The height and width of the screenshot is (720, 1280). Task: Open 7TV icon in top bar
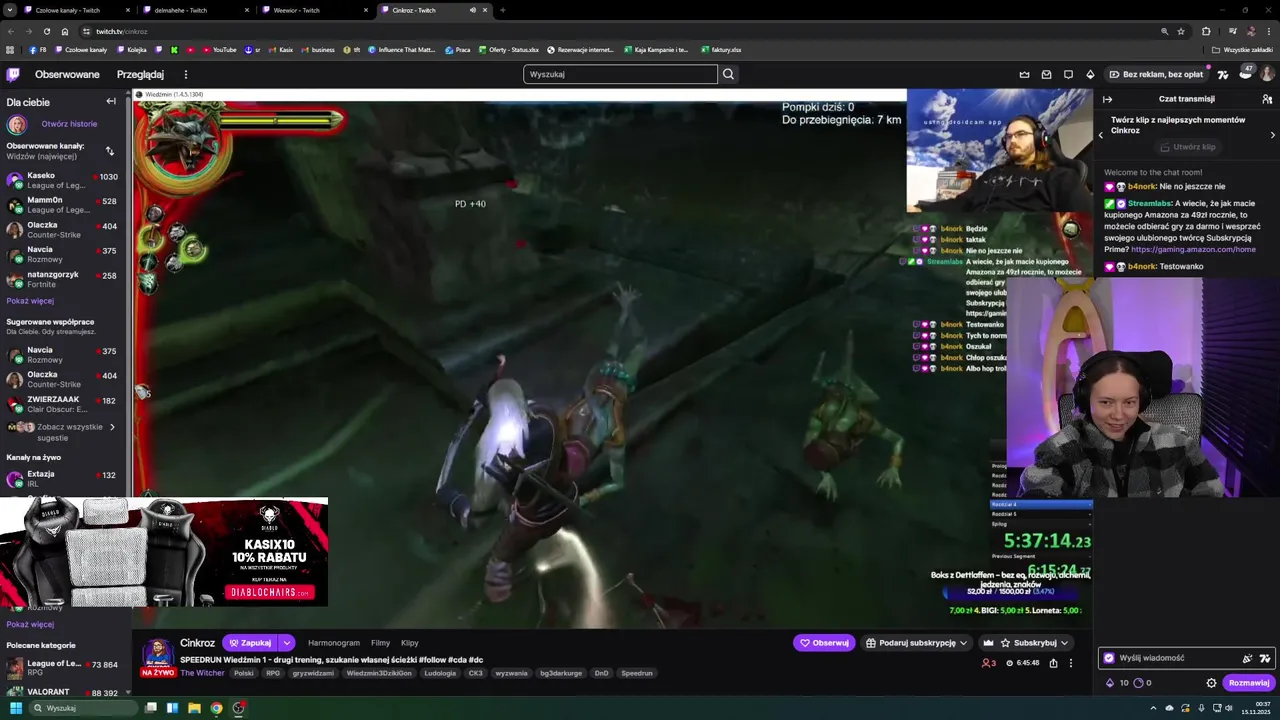1223,74
